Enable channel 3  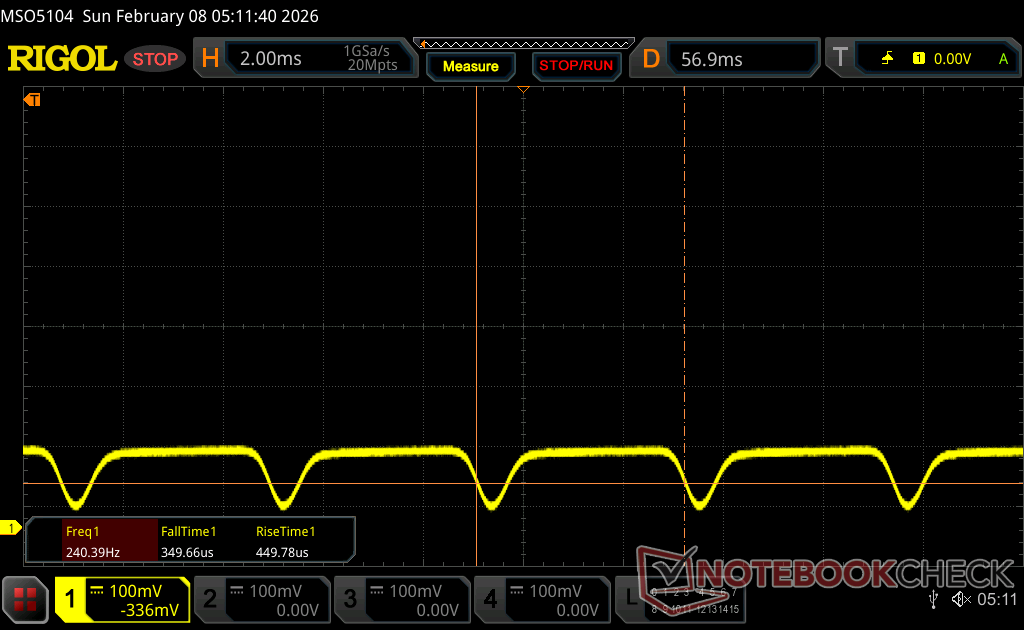(x=401, y=599)
